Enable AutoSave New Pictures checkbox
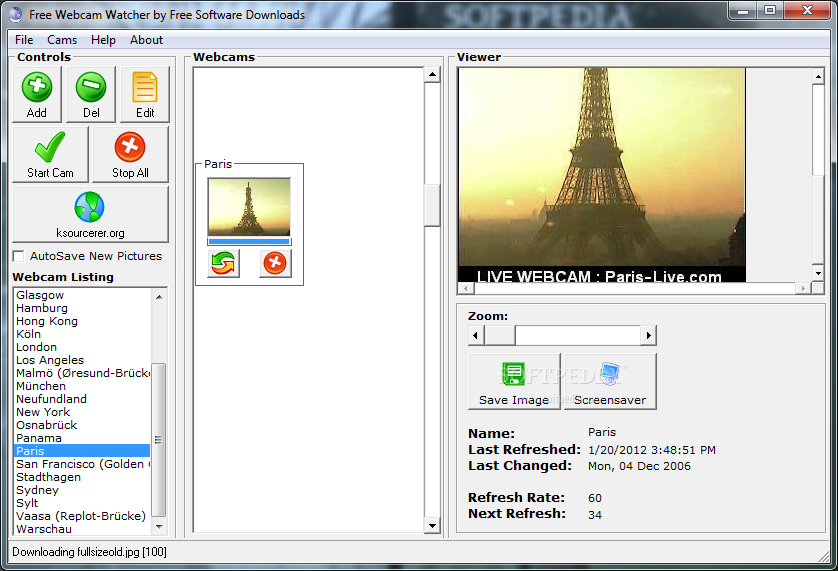This screenshot has height=571, width=838. [19, 257]
